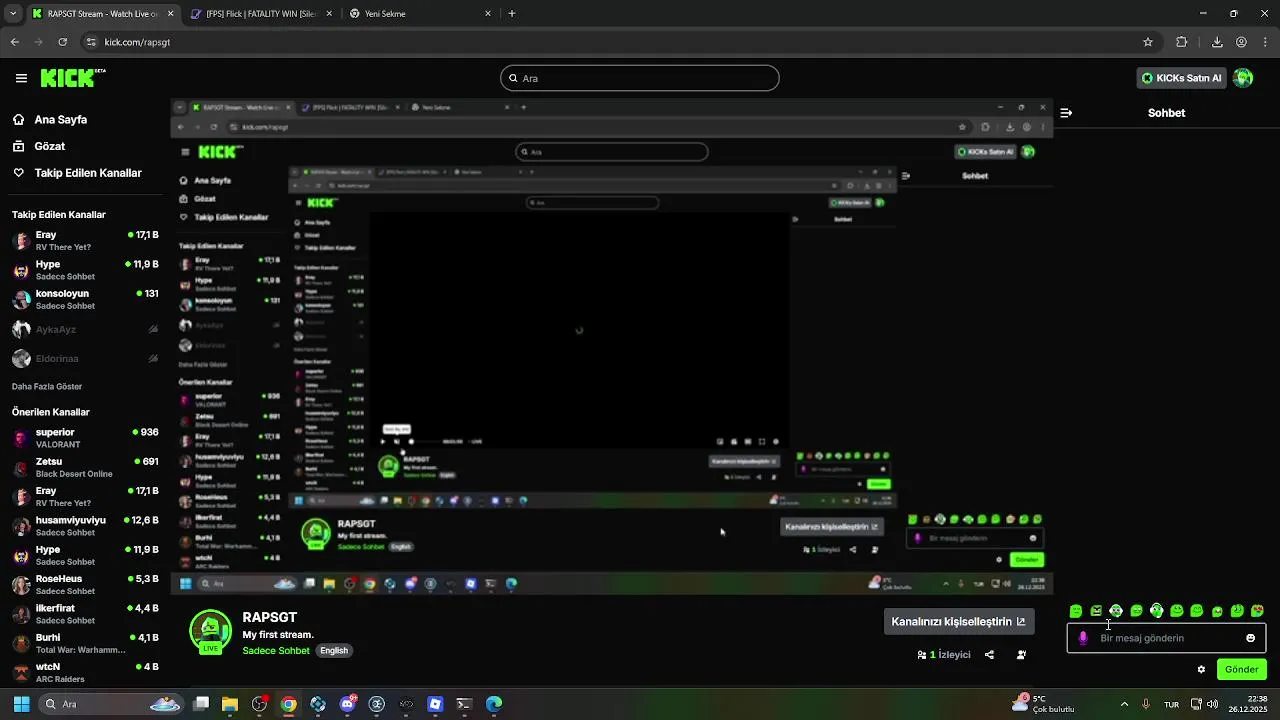
Task: Open Chrome tab search dropdown
Action: click(13, 14)
